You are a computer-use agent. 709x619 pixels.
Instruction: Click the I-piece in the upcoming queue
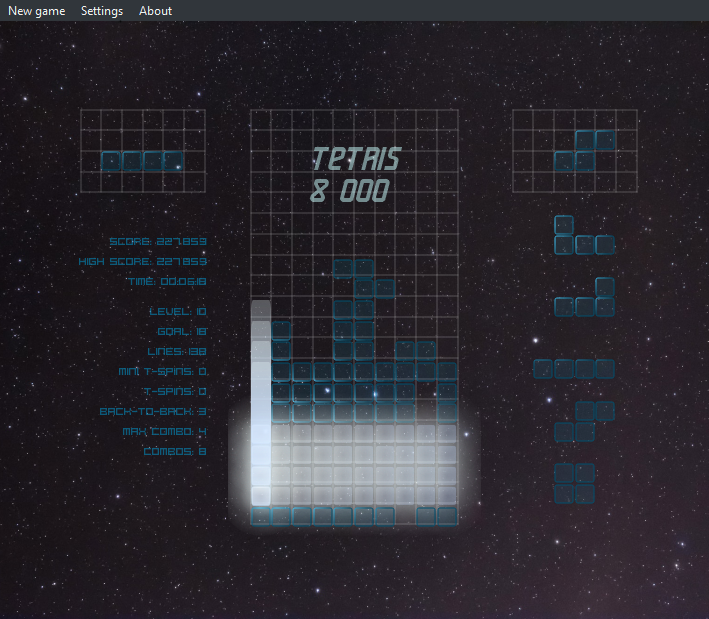tap(574, 369)
